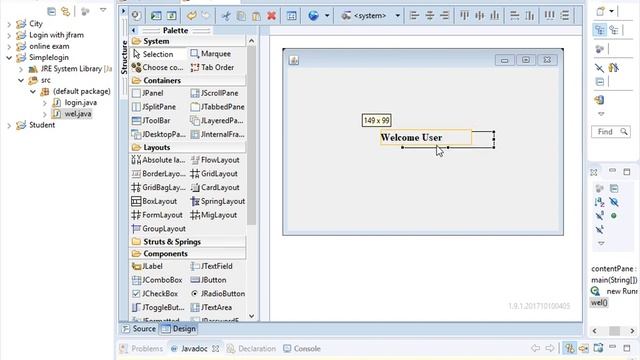
Task: Select Welcome User label on form
Action: [x=426, y=138]
